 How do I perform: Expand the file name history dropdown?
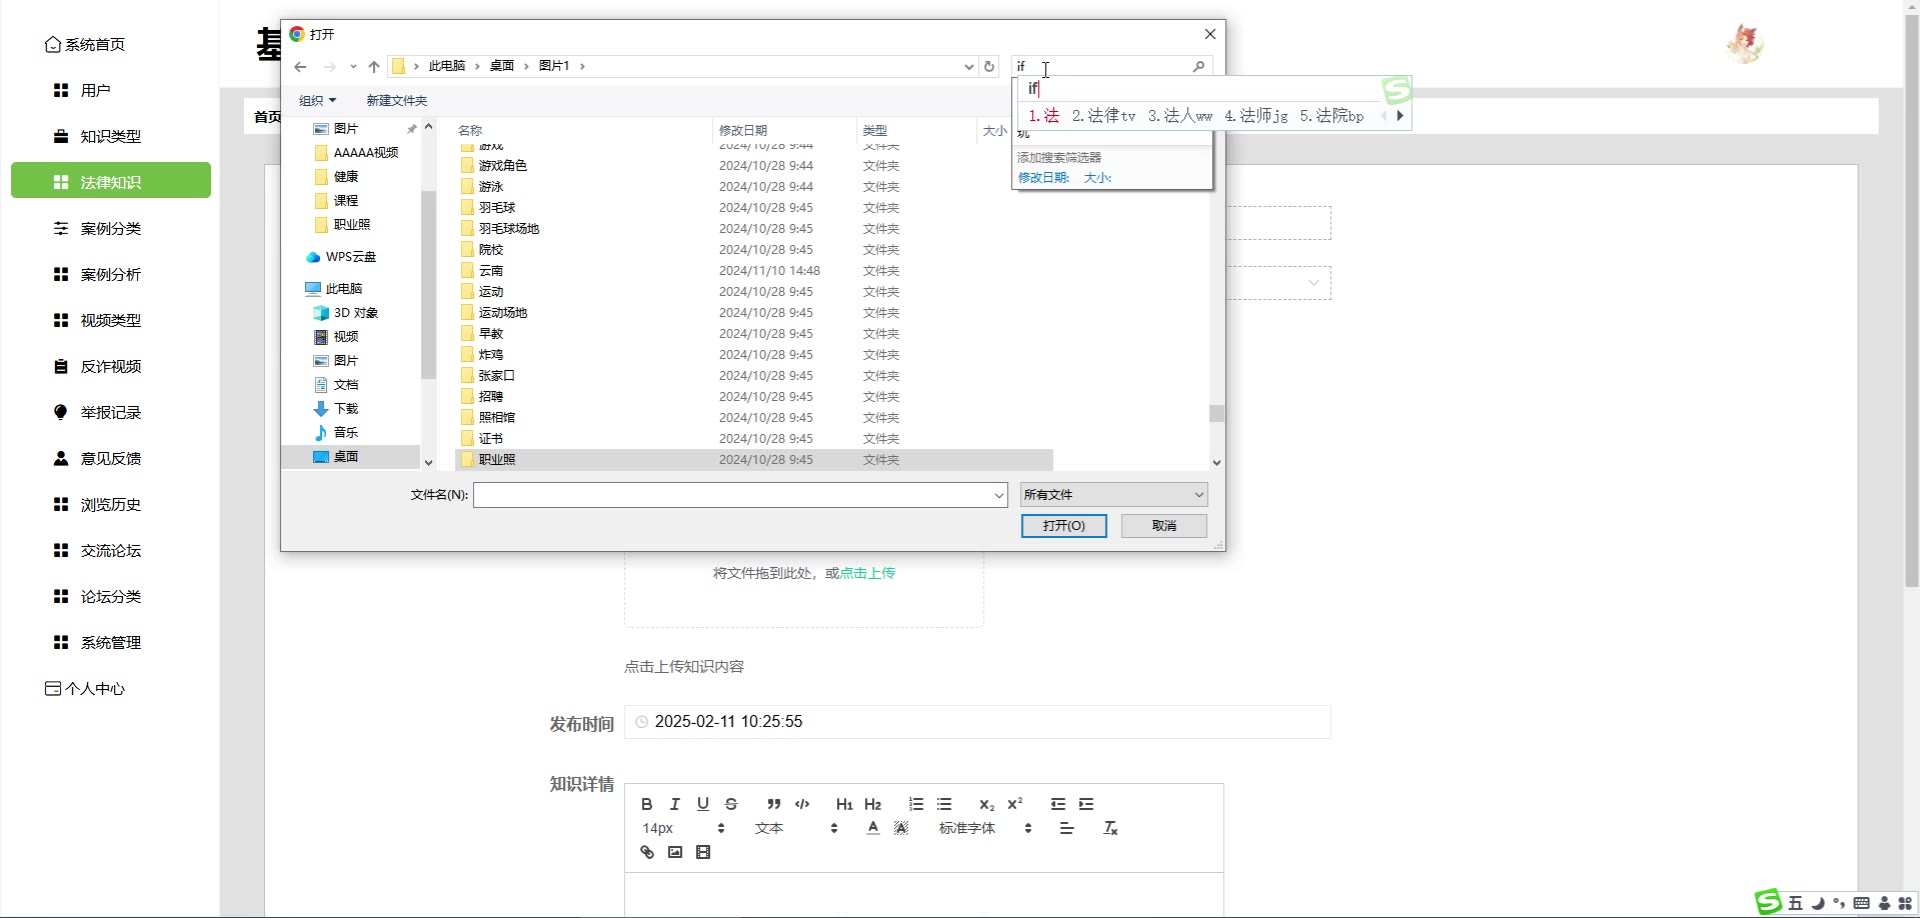998,495
